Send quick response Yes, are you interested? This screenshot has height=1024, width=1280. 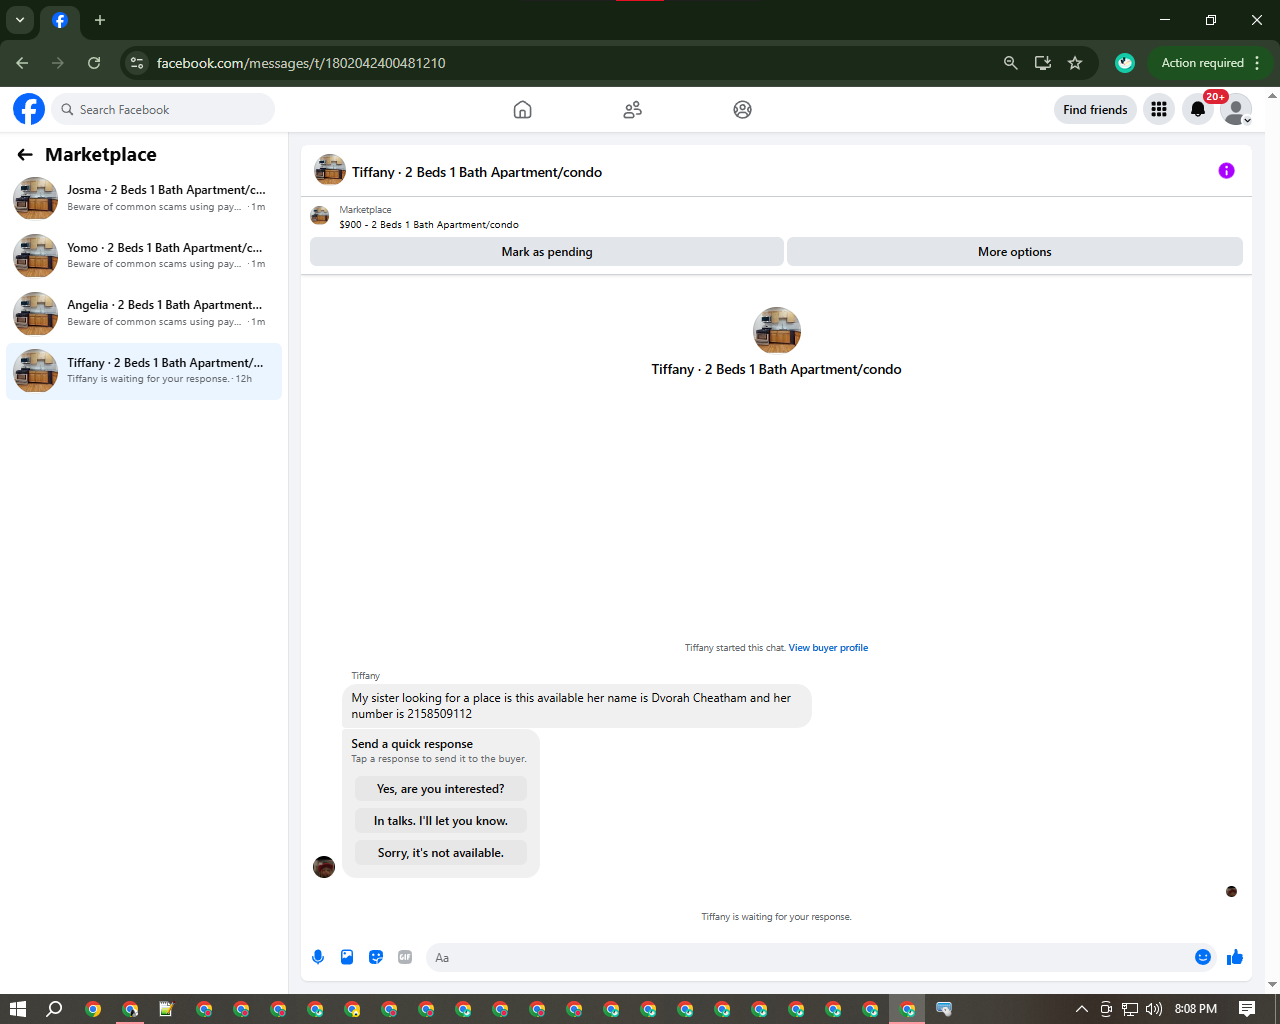pyautogui.click(x=441, y=789)
